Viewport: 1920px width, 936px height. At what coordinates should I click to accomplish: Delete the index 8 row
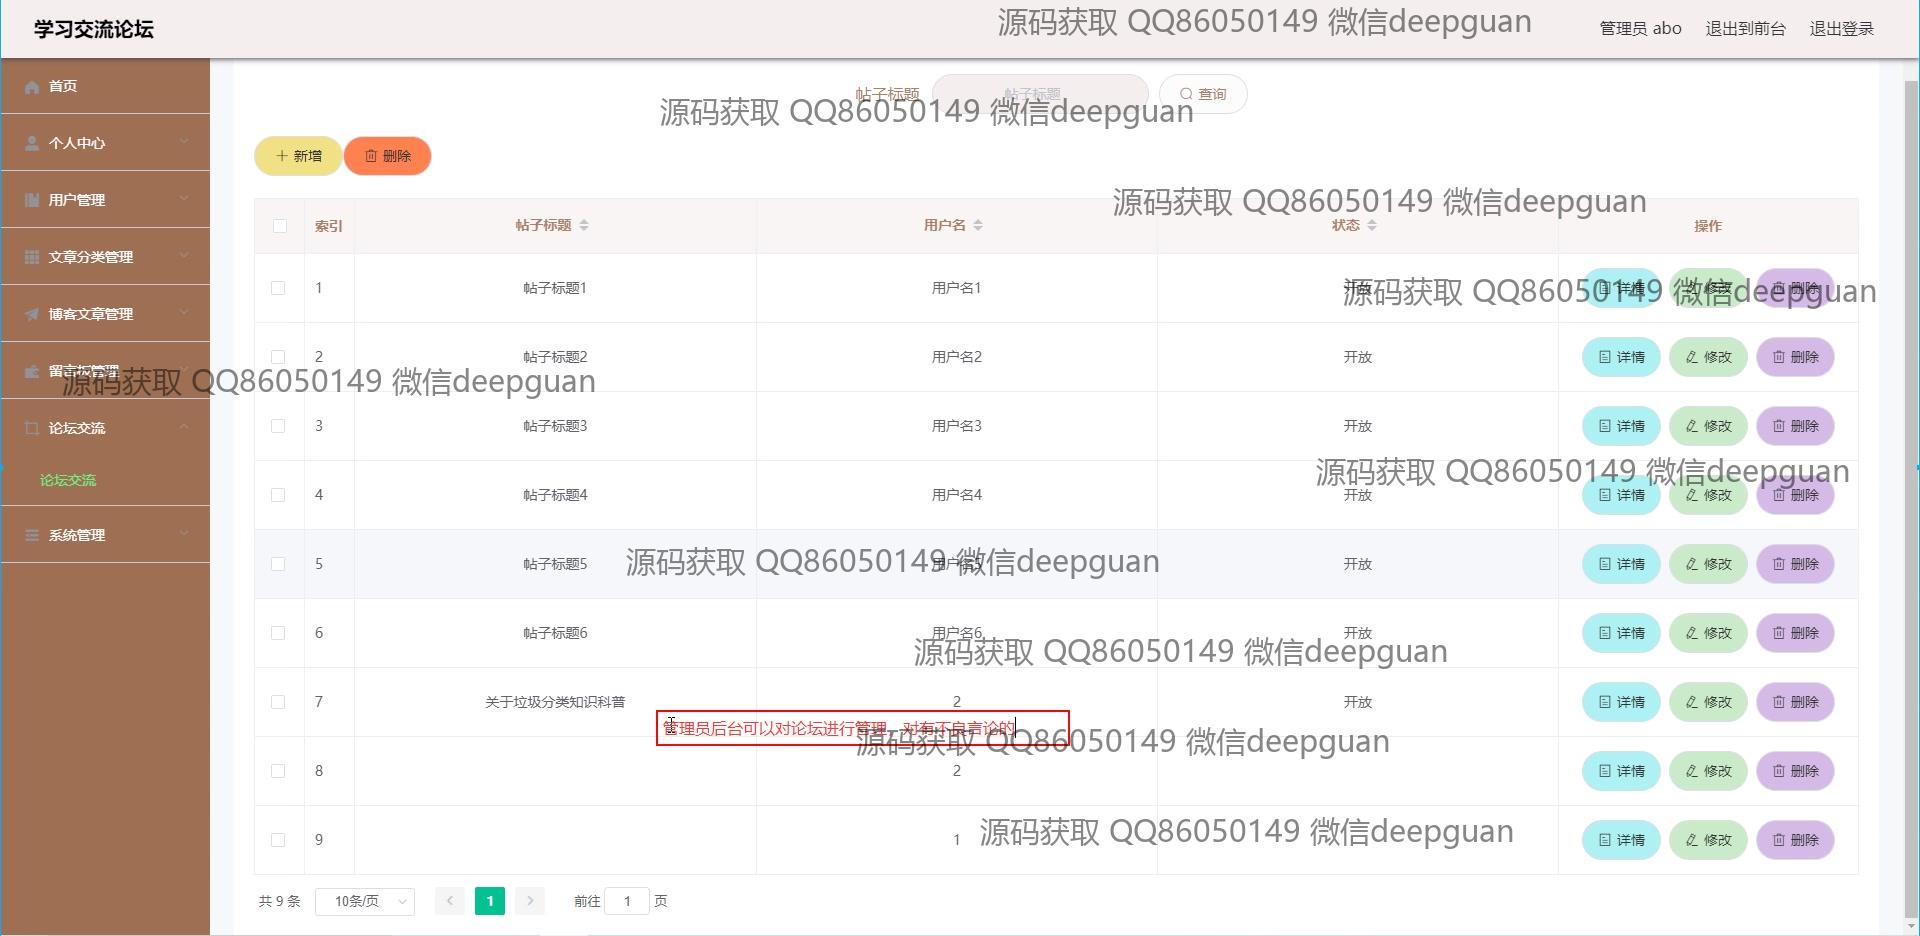tap(1795, 771)
